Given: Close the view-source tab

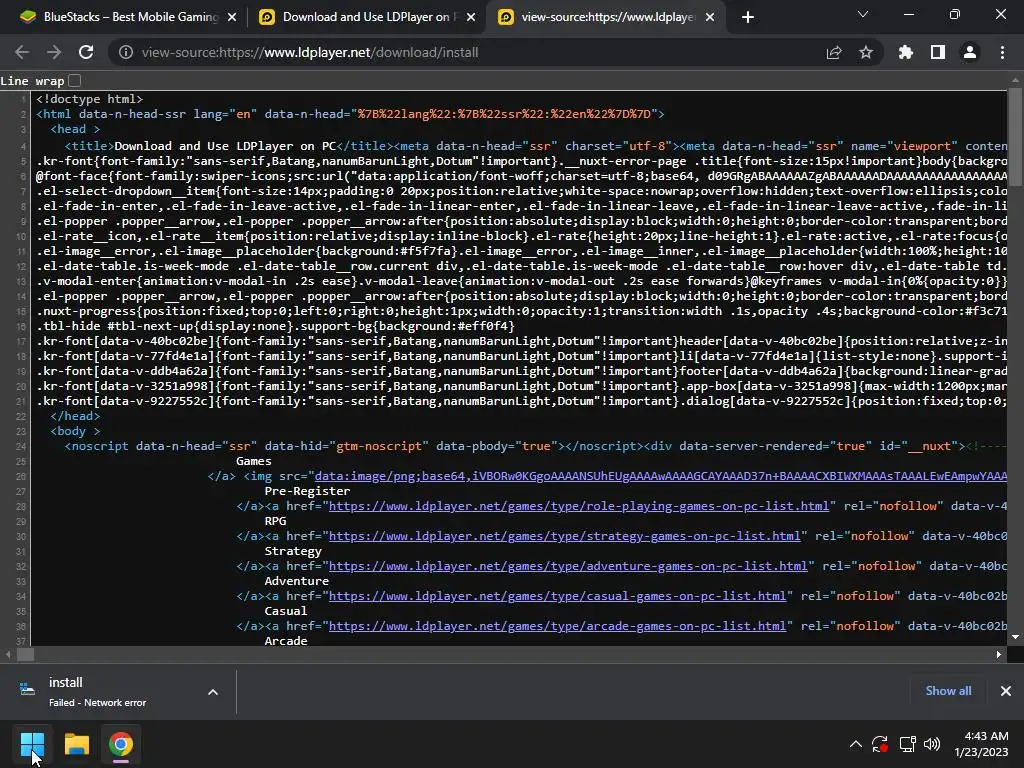Looking at the screenshot, I should (711, 17).
